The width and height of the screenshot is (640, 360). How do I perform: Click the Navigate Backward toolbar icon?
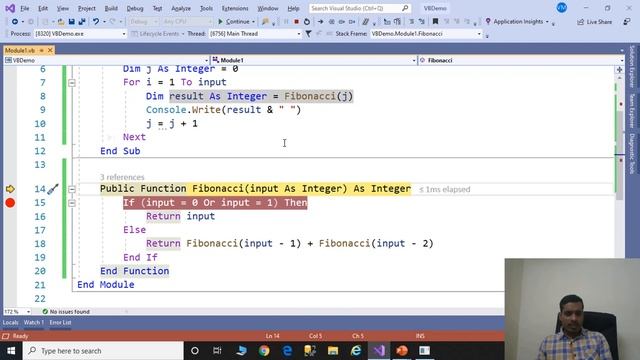pos(15,22)
